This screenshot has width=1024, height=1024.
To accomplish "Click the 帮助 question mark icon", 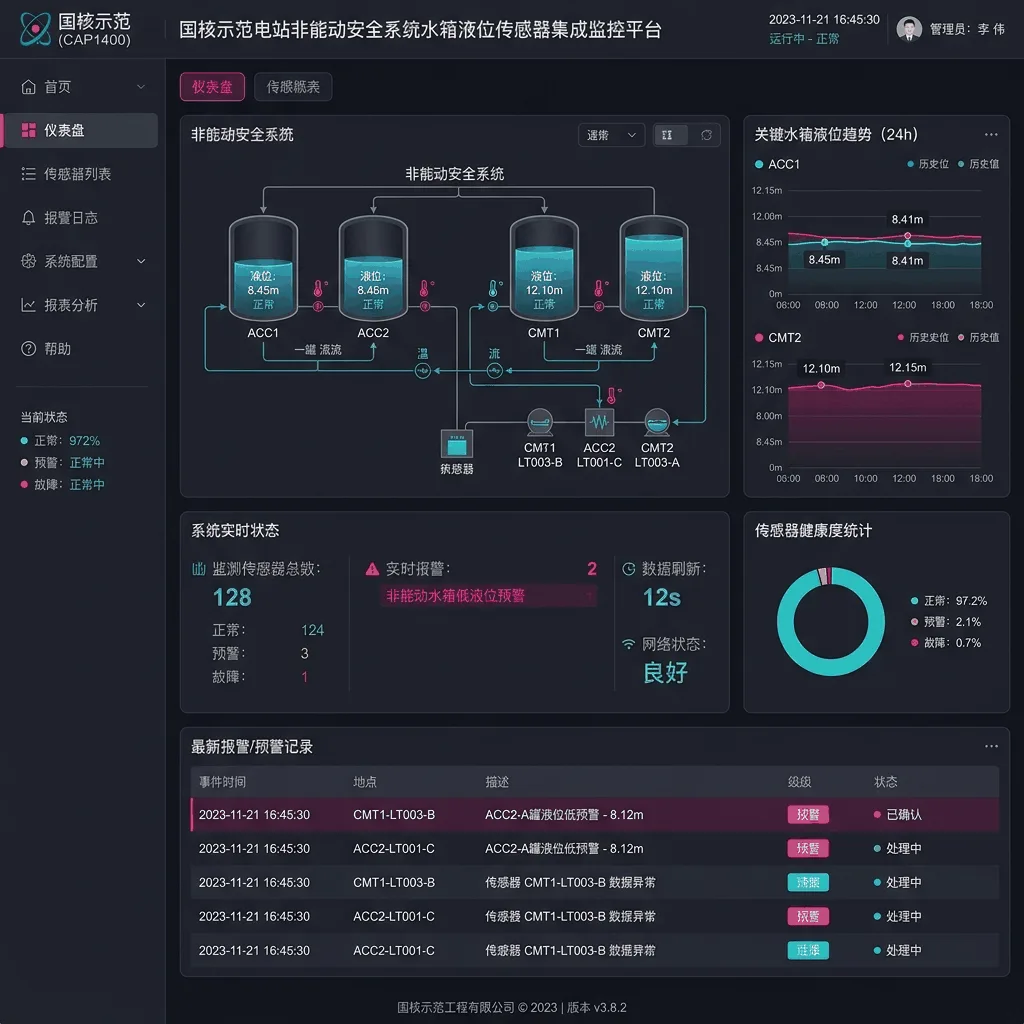I will 28,349.
